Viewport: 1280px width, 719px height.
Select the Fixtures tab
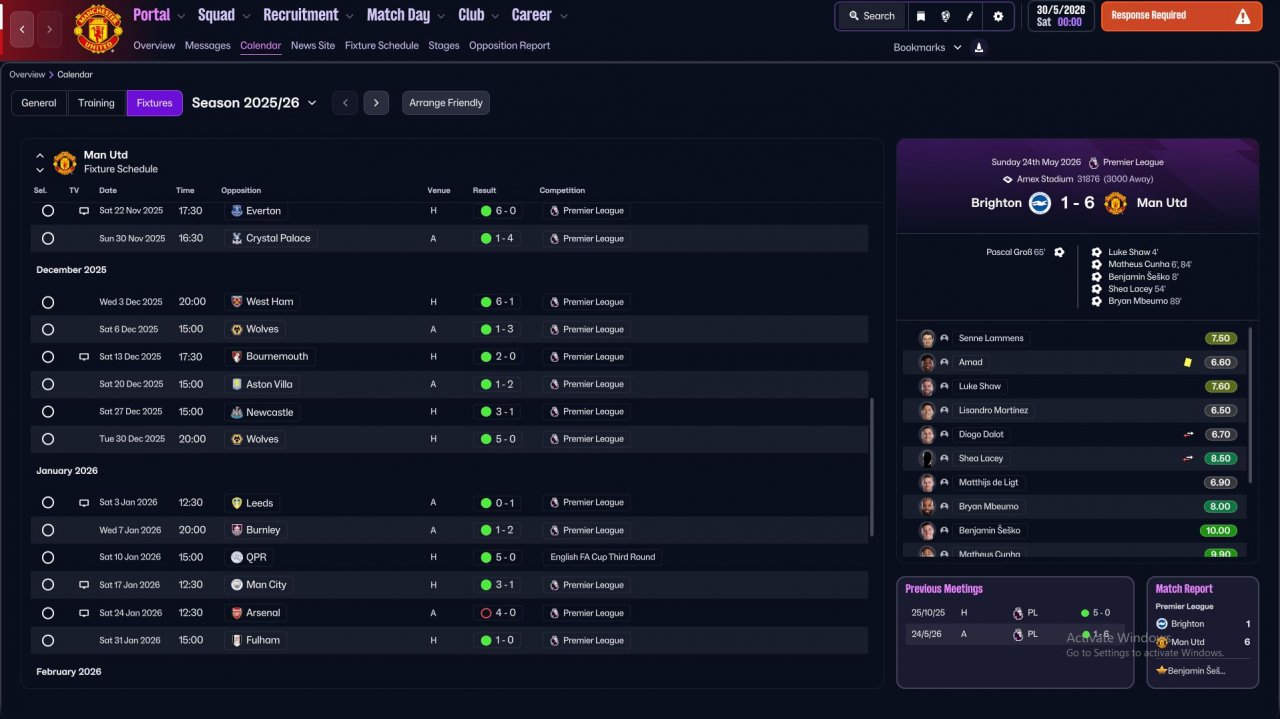pos(154,103)
